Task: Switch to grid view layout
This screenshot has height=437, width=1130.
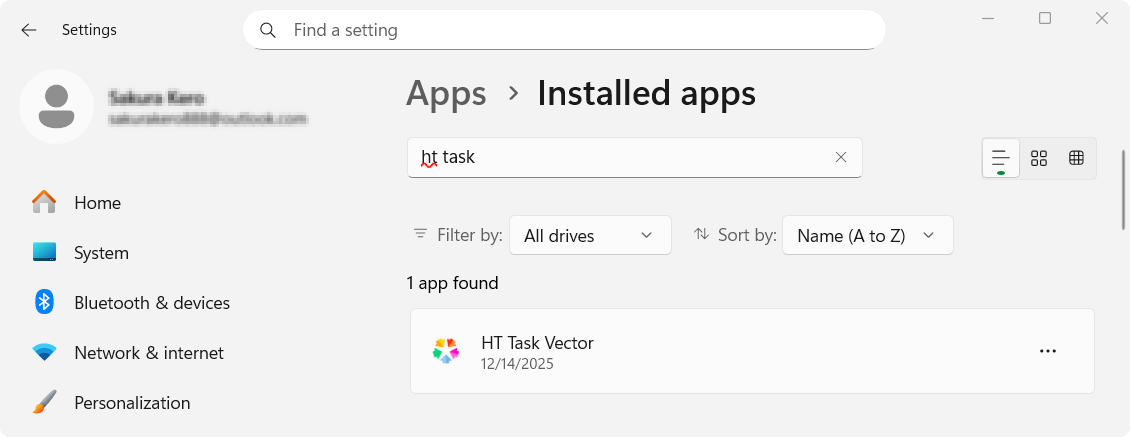Action: [x=1039, y=158]
